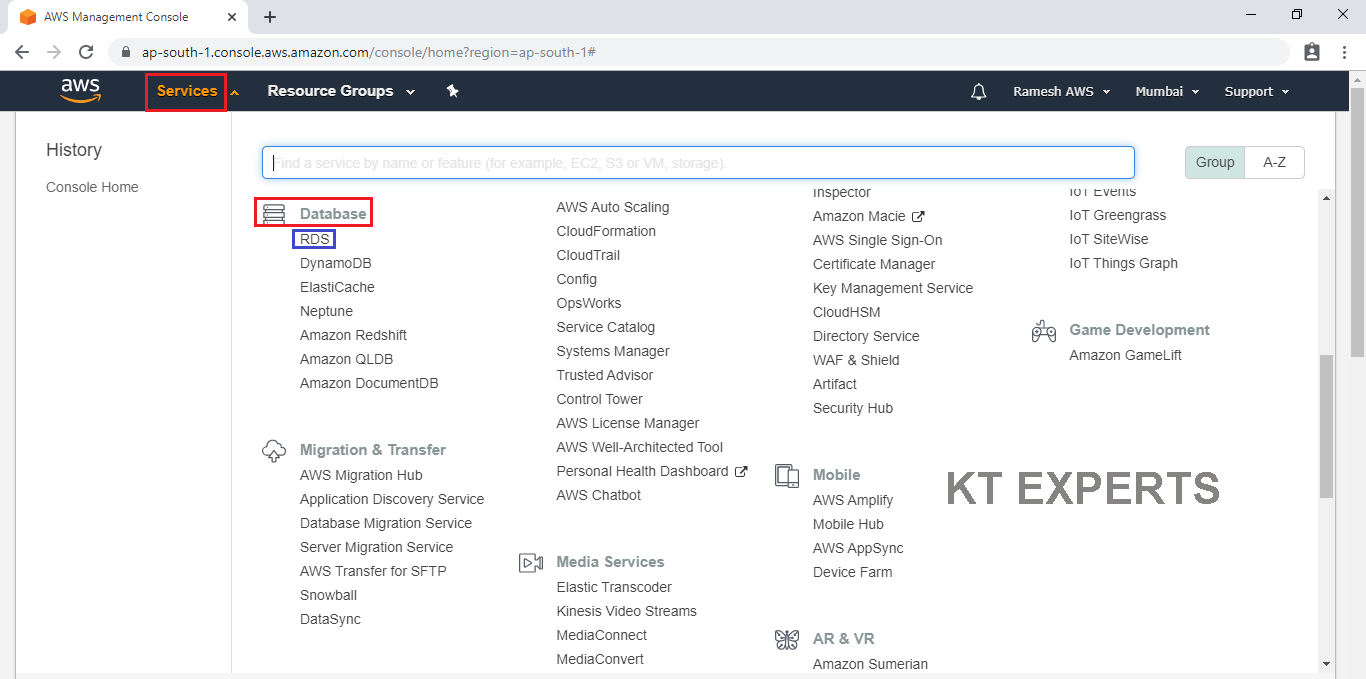Open Certificate Manager
The width and height of the screenshot is (1366, 679).
(874, 264)
